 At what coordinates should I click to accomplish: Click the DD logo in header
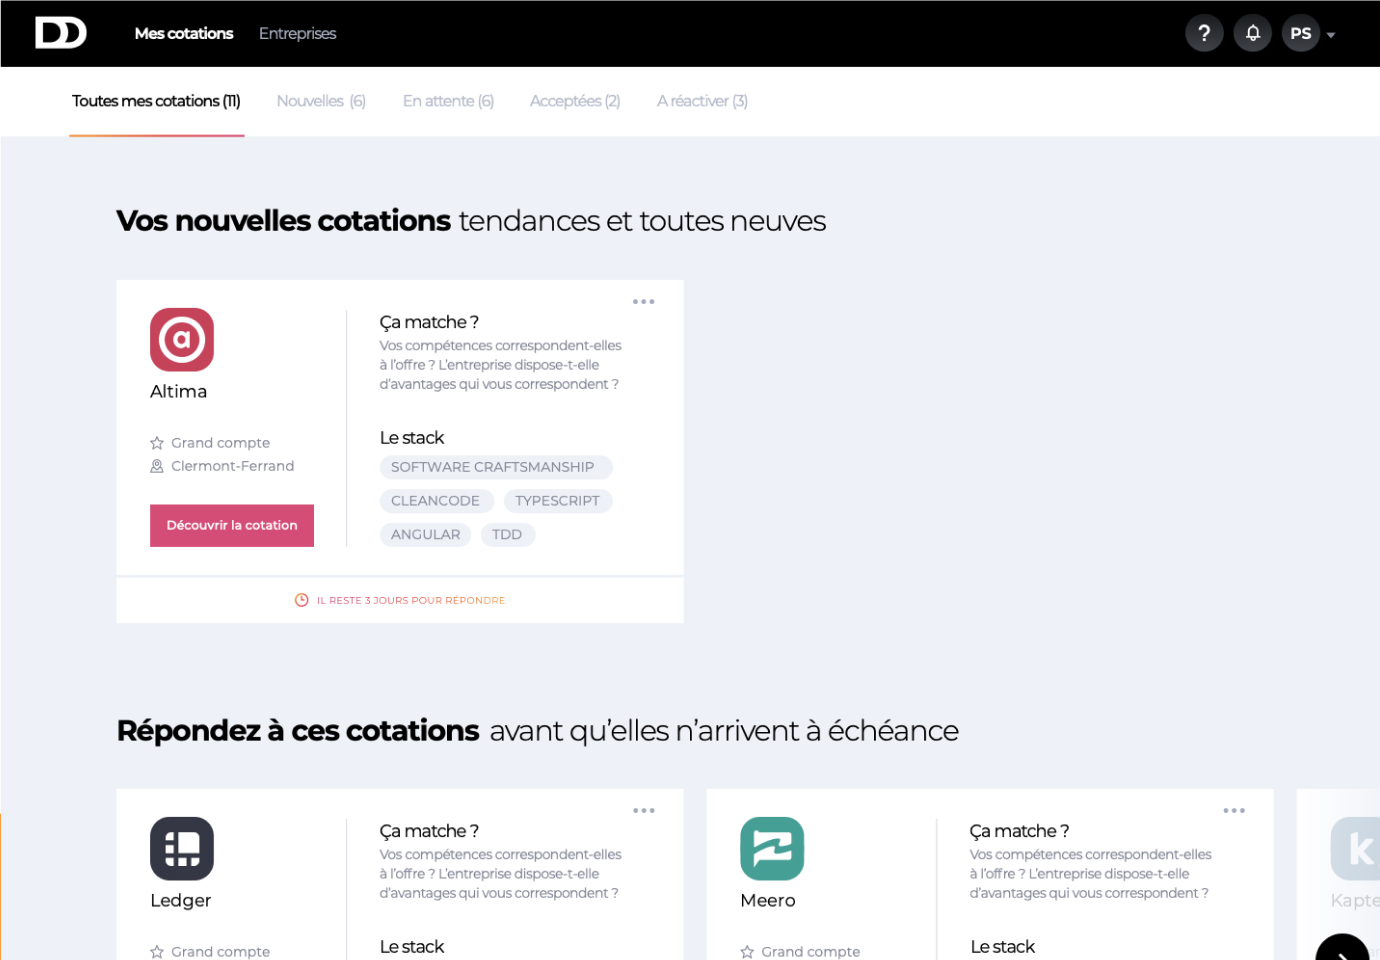(x=61, y=33)
